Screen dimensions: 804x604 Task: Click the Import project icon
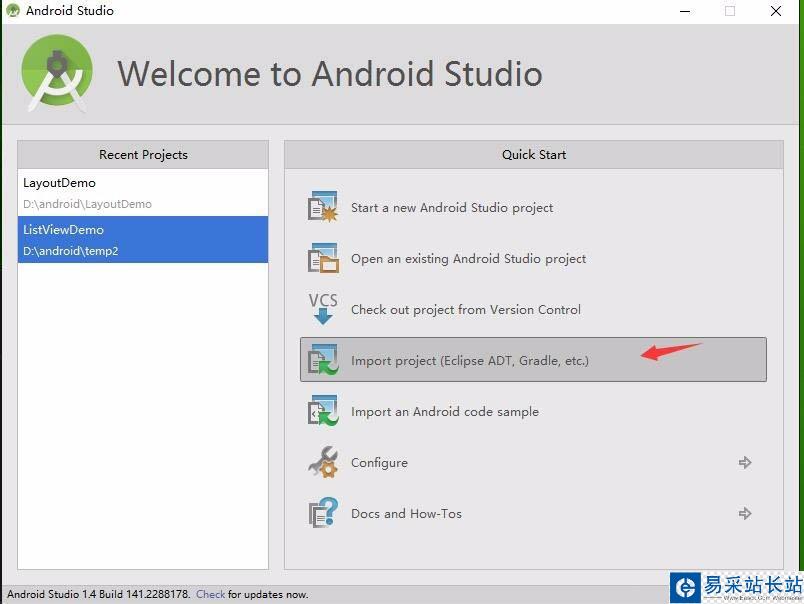tap(323, 359)
